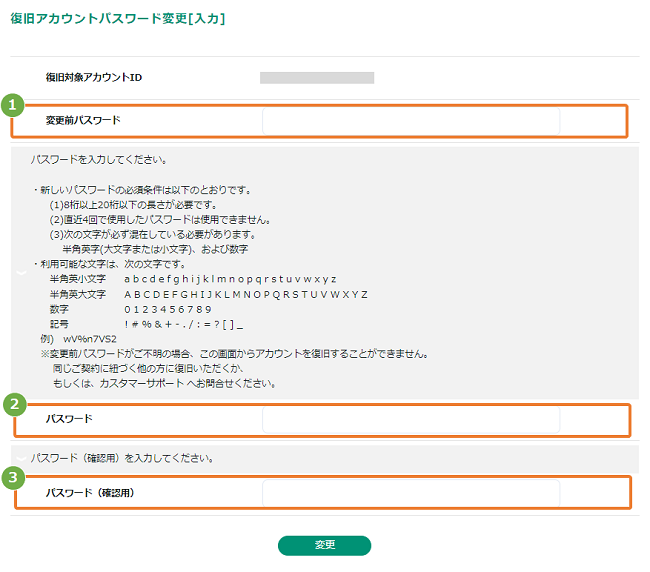Click the 変更前パスワード input field

411,121
